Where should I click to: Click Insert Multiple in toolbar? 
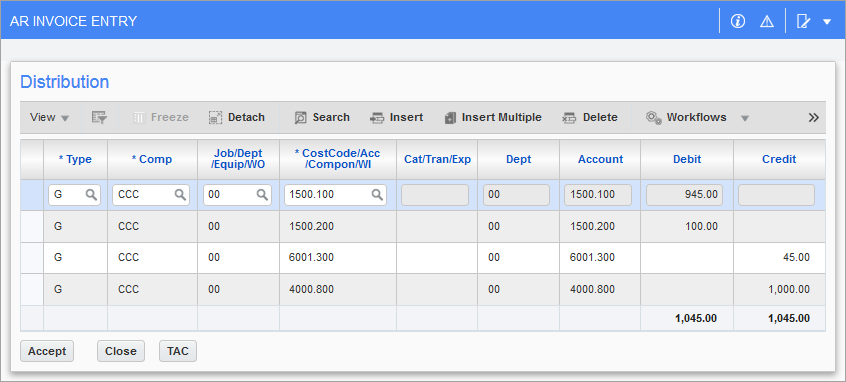(493, 117)
